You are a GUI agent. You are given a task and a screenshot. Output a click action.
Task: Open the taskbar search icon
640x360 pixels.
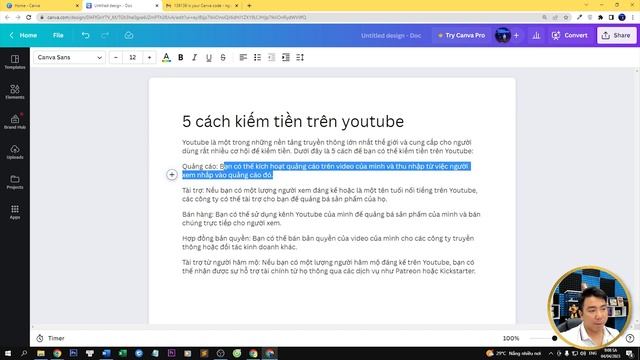tap(24, 353)
